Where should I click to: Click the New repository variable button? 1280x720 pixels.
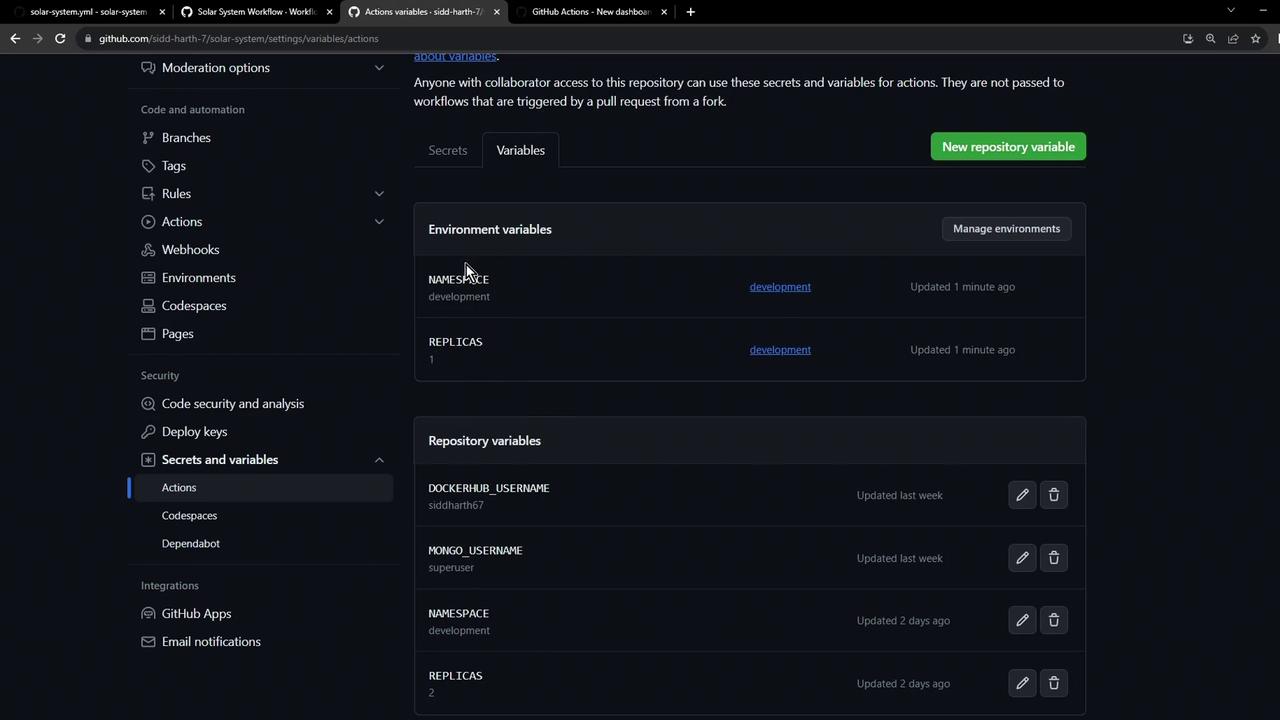pos(1008,147)
